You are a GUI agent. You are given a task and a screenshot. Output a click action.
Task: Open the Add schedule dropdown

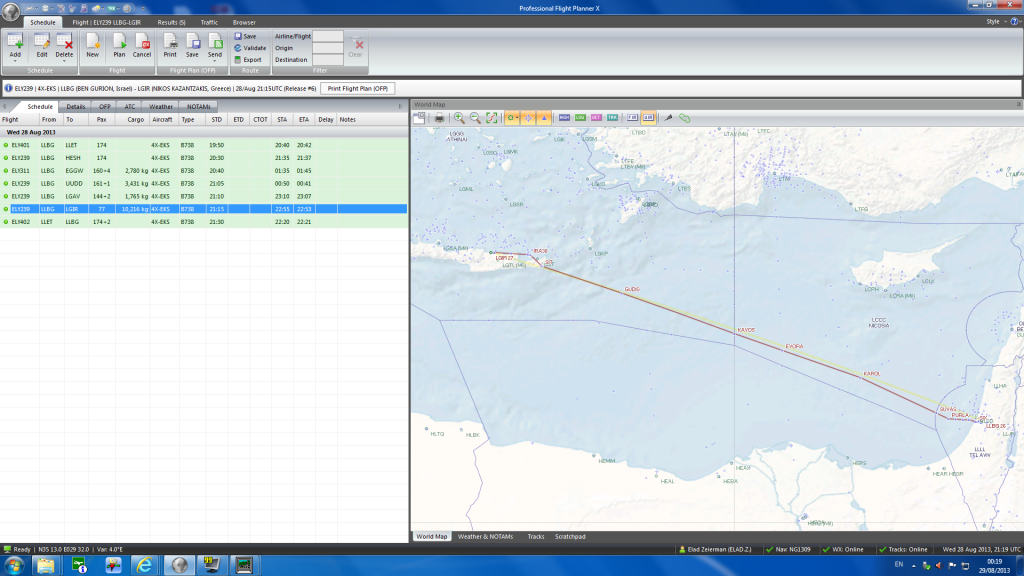click(x=15, y=62)
